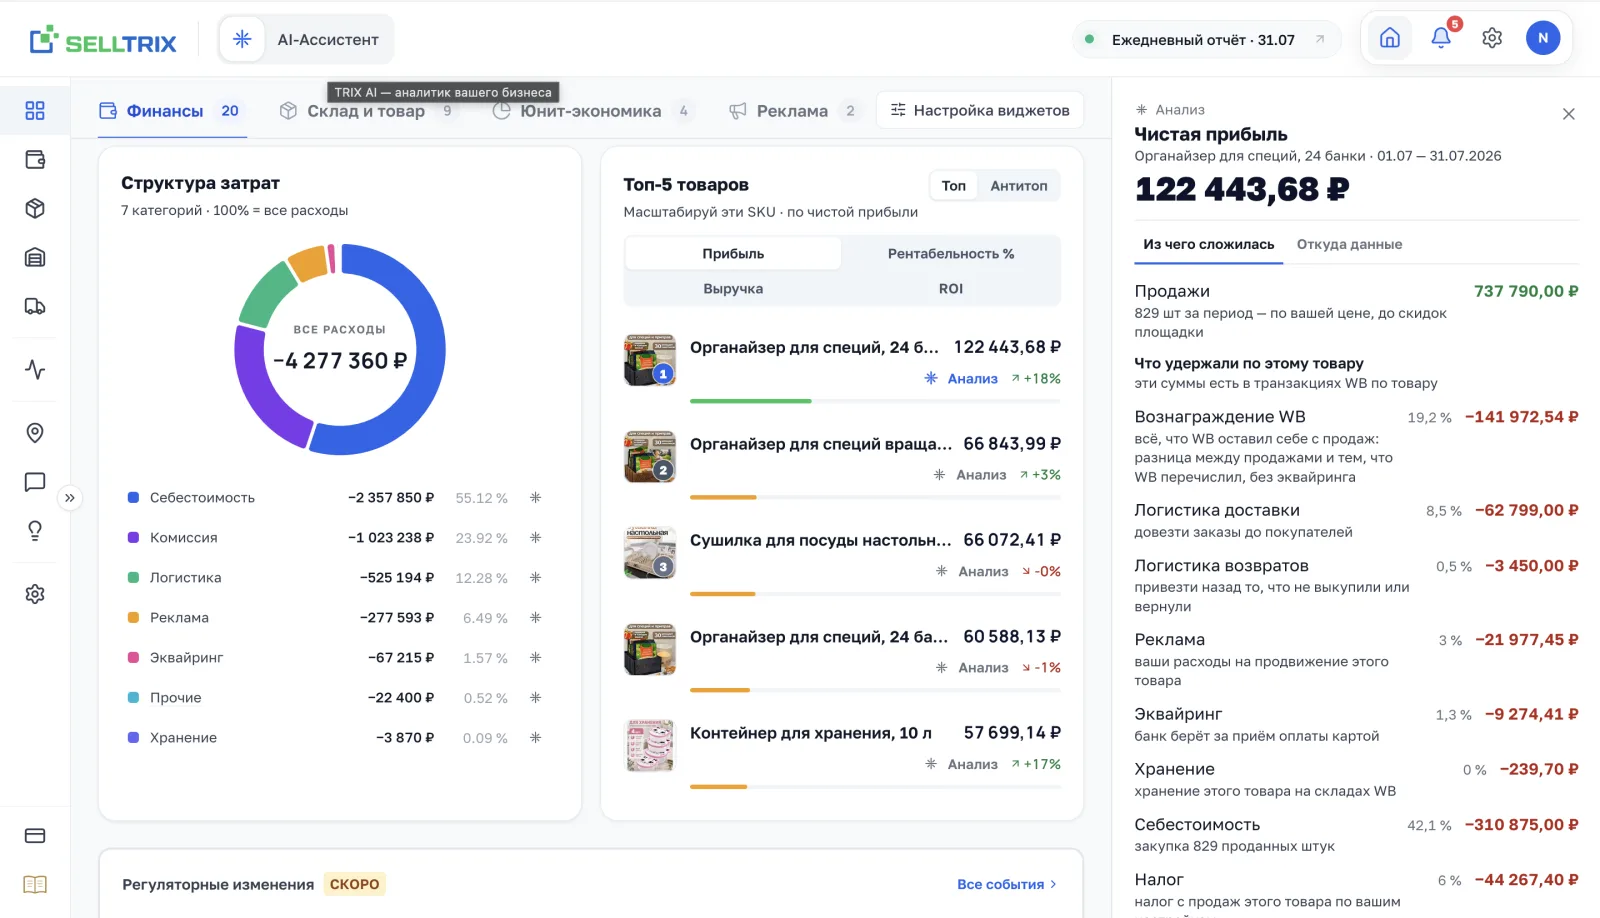Click thumbnail of Сушилка для посуды
The height and width of the screenshot is (918, 1600).
tap(650, 553)
